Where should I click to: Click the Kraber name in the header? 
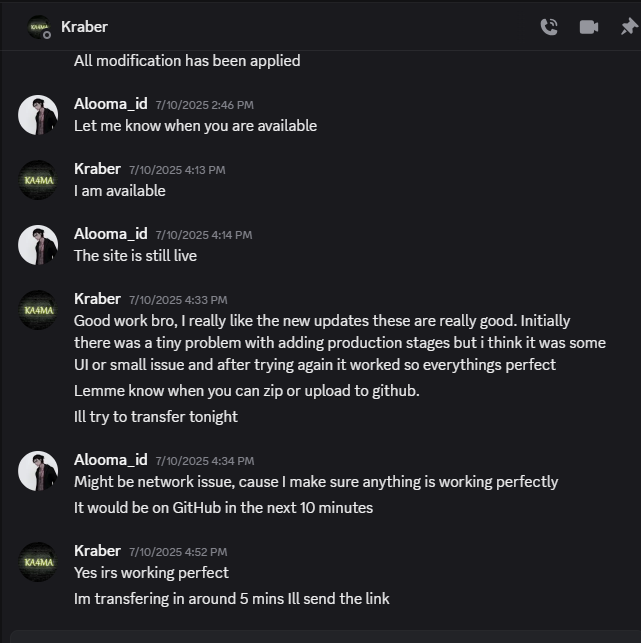pyautogui.click(x=84, y=27)
